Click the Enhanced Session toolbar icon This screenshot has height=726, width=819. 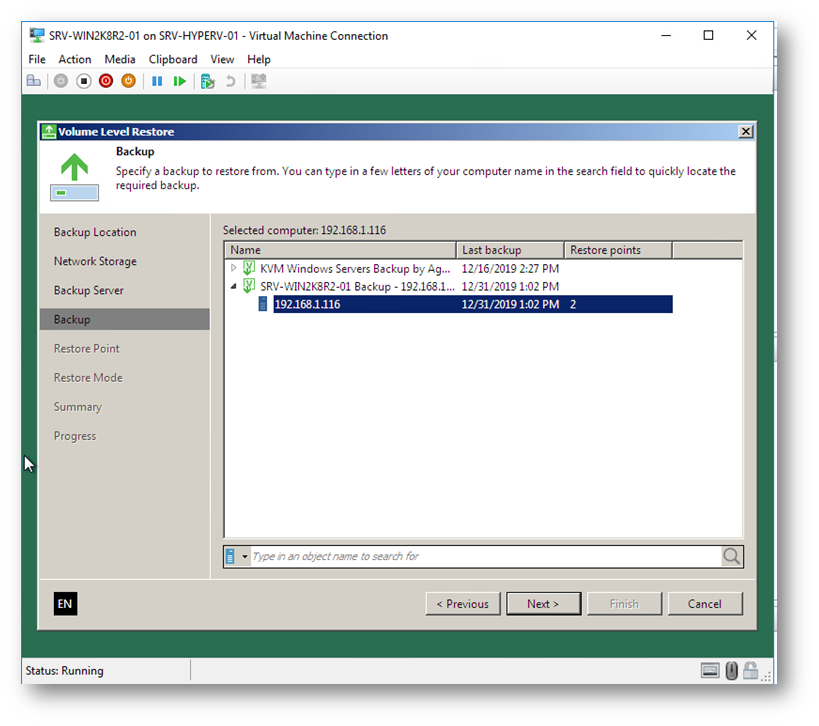pyautogui.click(x=259, y=81)
